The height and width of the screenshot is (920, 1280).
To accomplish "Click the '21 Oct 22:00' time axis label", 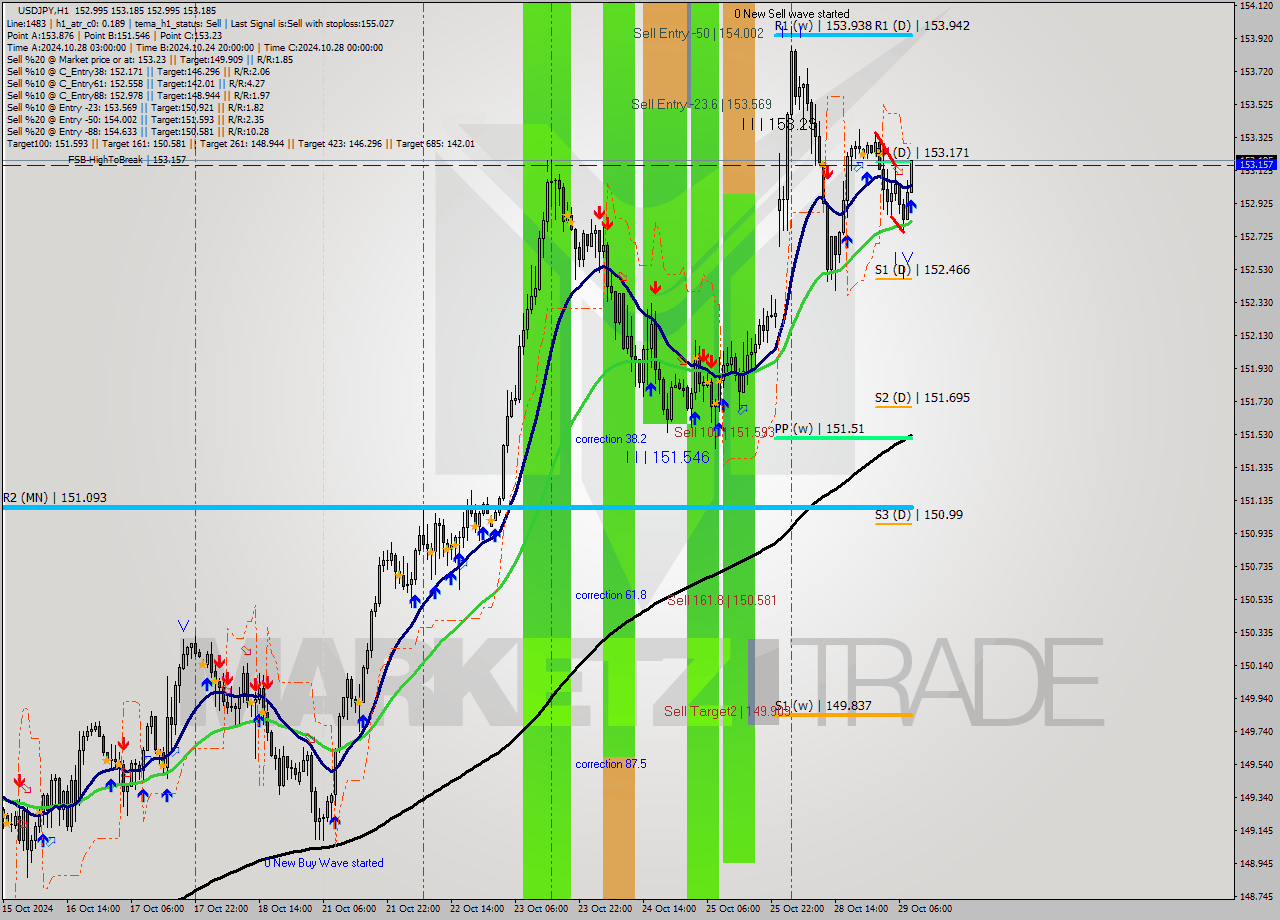I will [413, 909].
